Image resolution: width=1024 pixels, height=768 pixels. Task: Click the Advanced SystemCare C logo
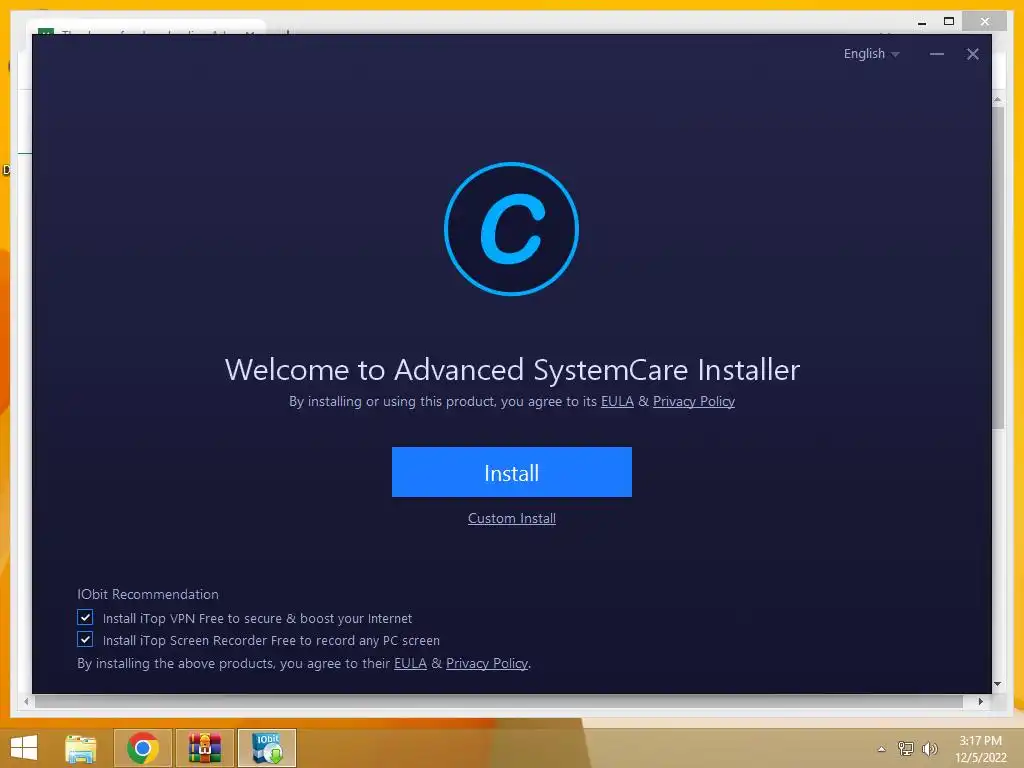click(511, 229)
